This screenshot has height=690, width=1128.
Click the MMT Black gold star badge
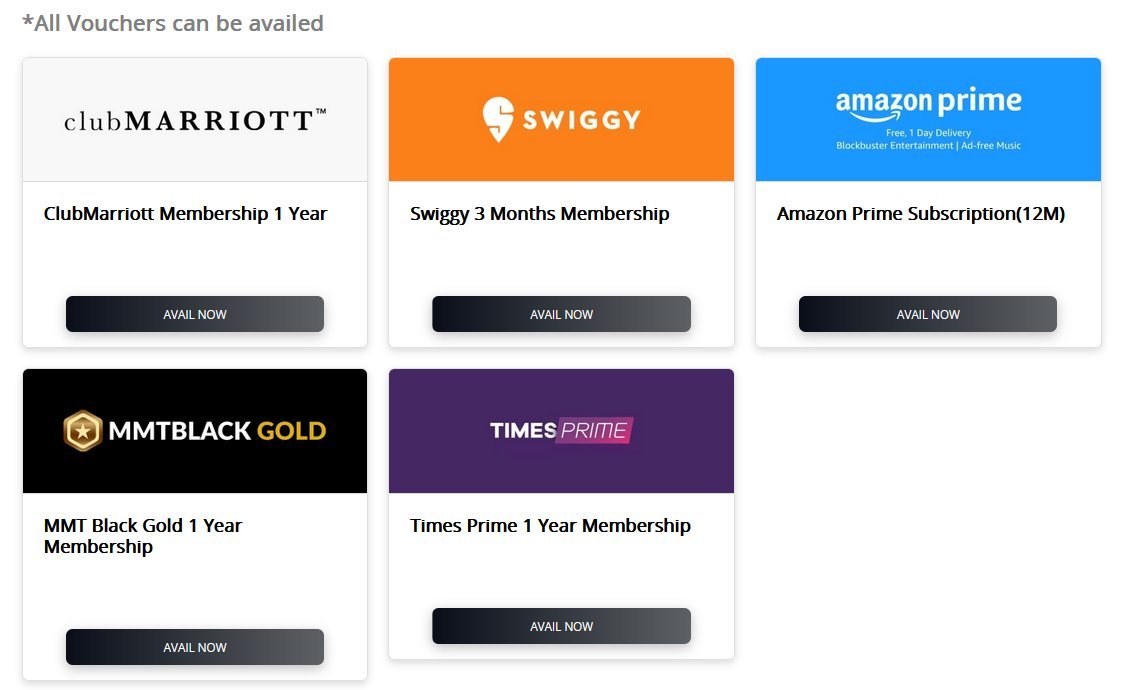83,431
